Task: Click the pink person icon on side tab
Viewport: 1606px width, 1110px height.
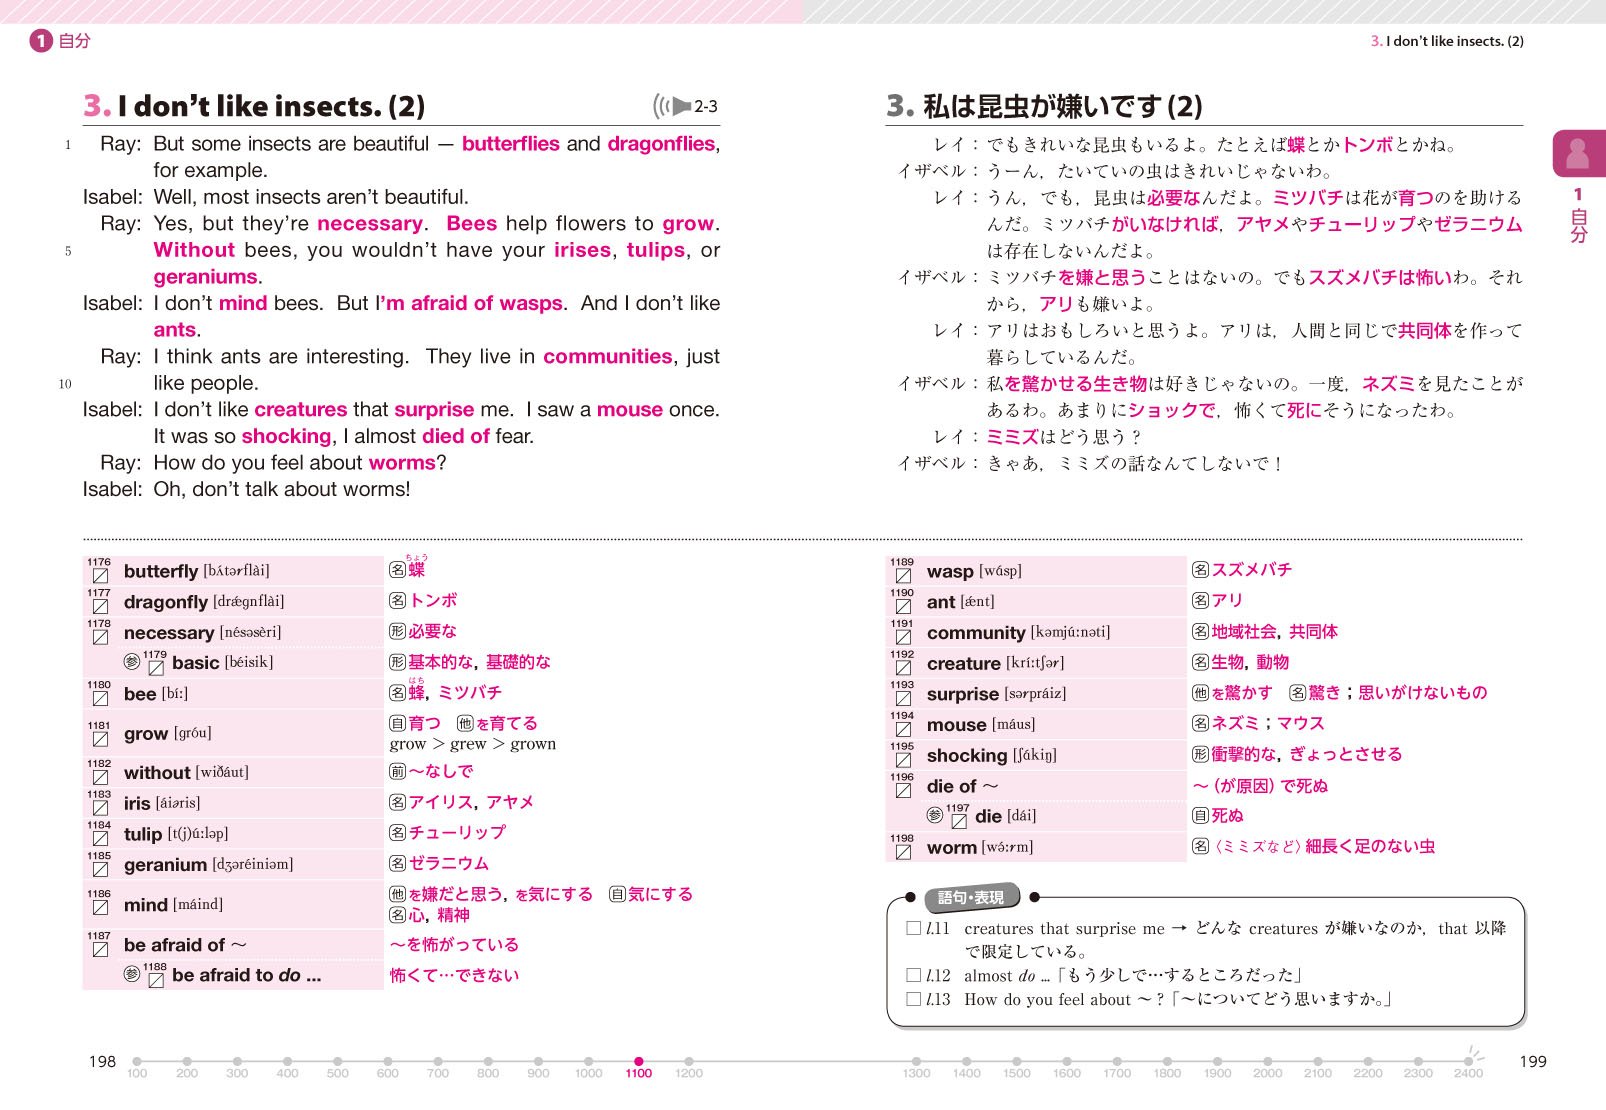Action: (x=1578, y=153)
